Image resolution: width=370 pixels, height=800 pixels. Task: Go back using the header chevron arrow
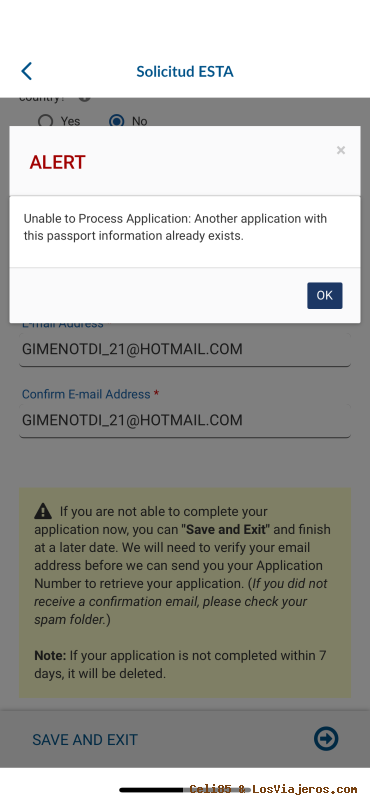coord(27,71)
